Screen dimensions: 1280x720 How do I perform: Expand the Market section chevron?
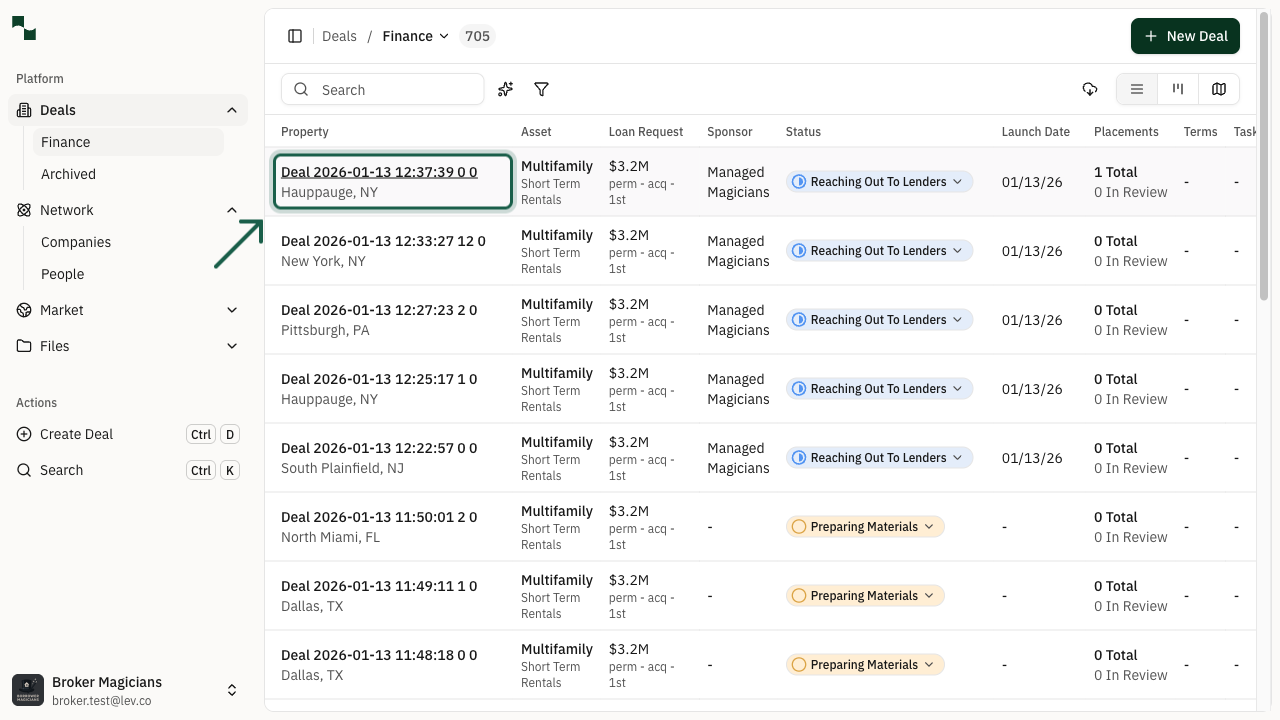click(x=232, y=310)
